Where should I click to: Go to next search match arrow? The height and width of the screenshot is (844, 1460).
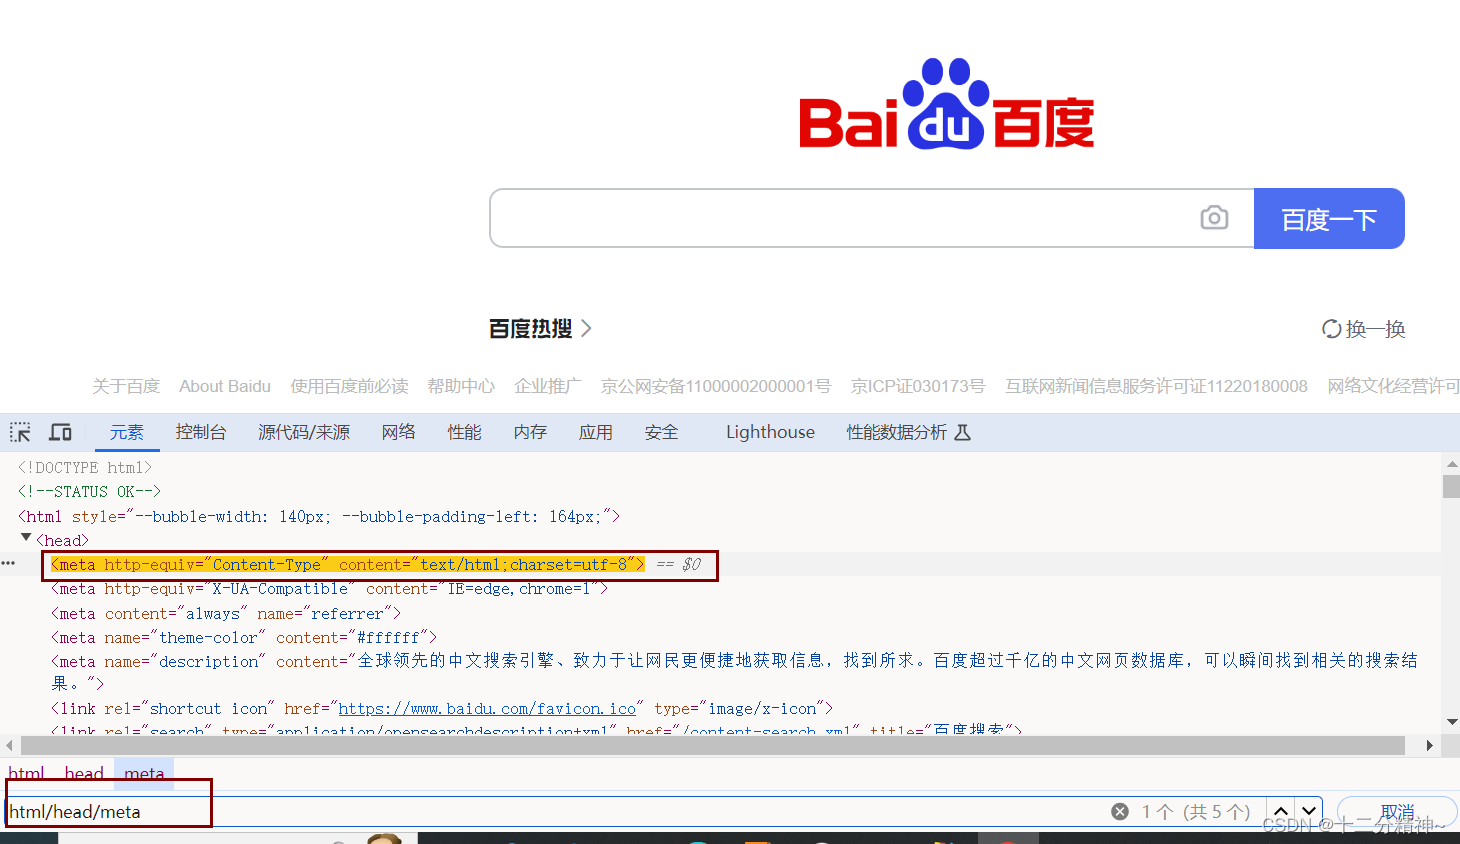(x=1309, y=811)
